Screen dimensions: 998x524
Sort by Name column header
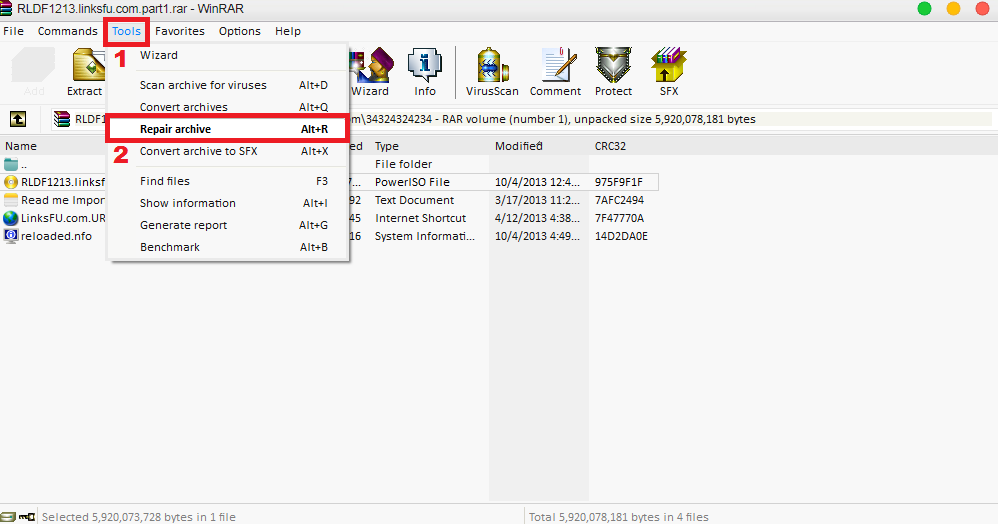[x=21, y=146]
